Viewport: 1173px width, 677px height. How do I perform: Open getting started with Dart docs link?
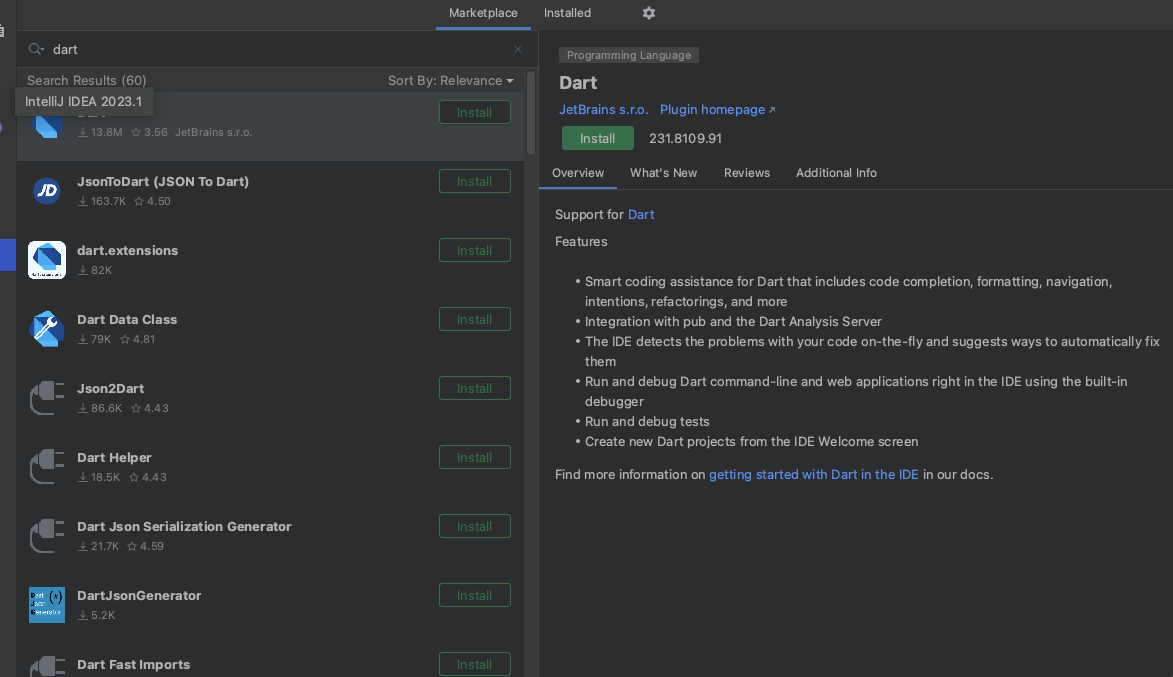point(813,474)
